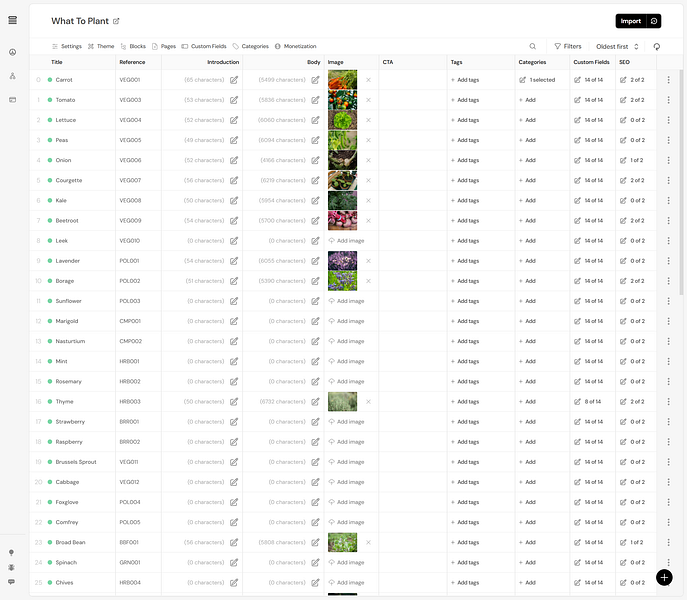Edit the Carrot introduction pencil icon
The image size is (687, 600).
[234, 80]
